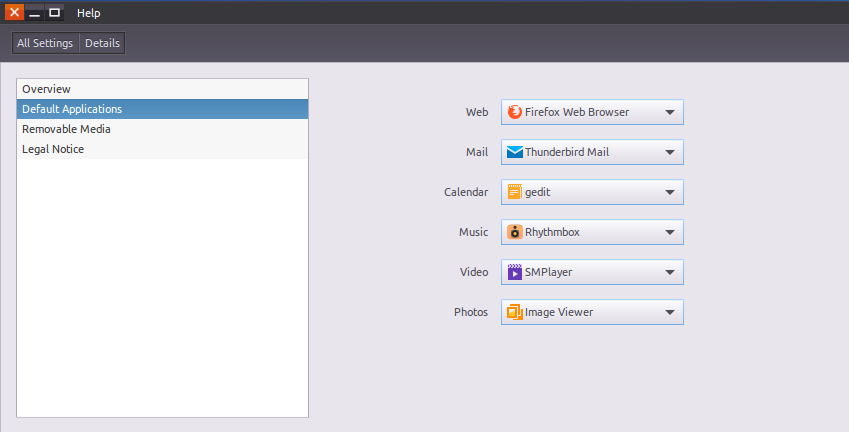Expand the Web dropdown arrow

coord(670,113)
